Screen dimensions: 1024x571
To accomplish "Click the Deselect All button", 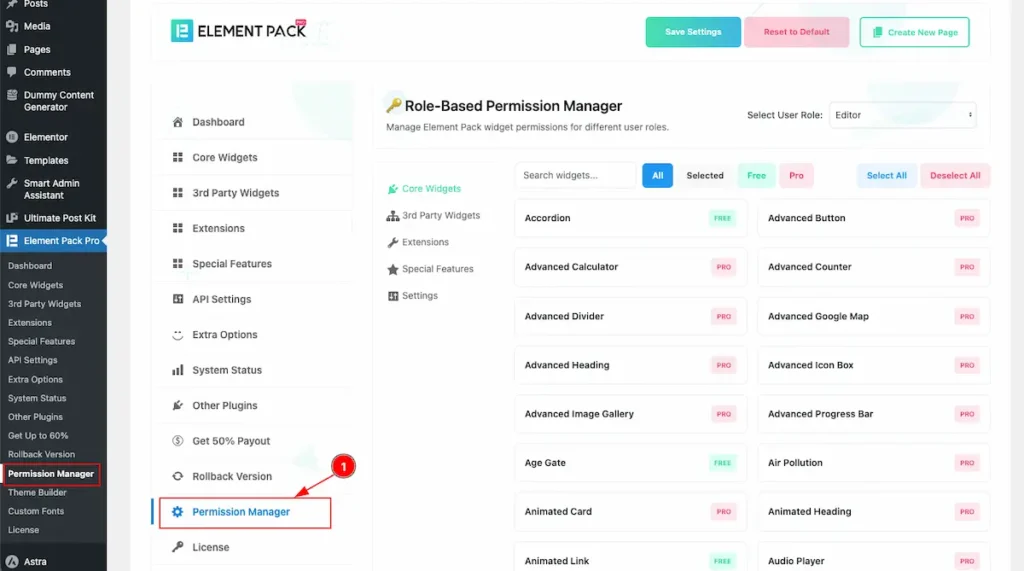I will point(955,176).
